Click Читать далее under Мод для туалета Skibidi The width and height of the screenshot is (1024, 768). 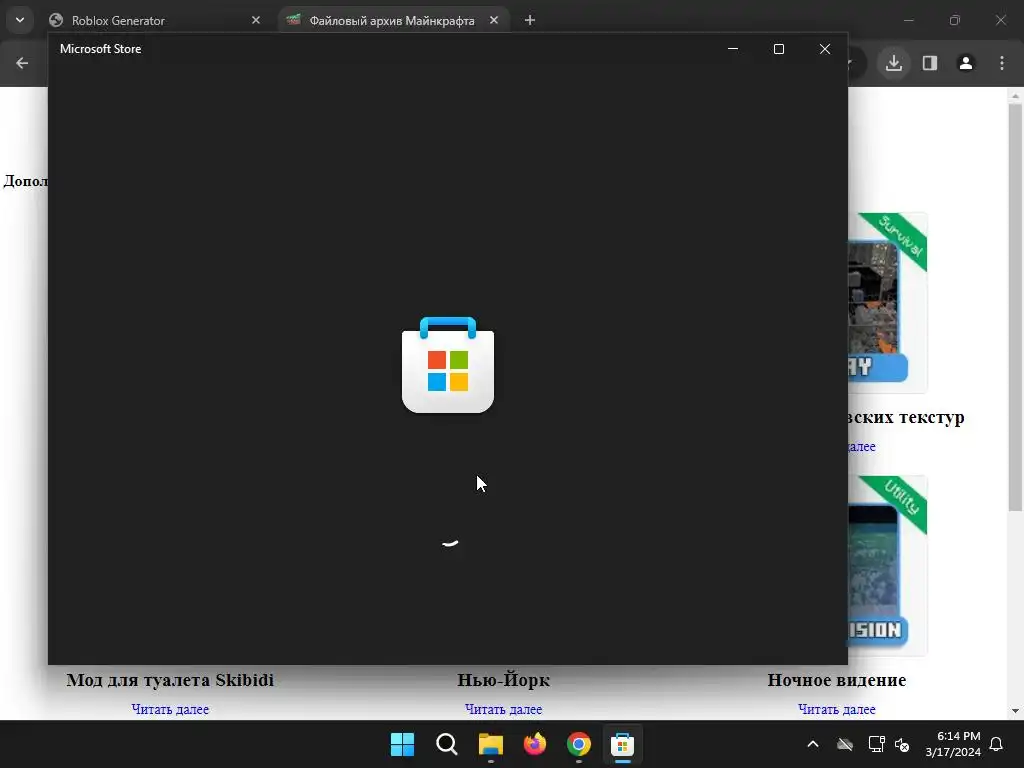(170, 709)
